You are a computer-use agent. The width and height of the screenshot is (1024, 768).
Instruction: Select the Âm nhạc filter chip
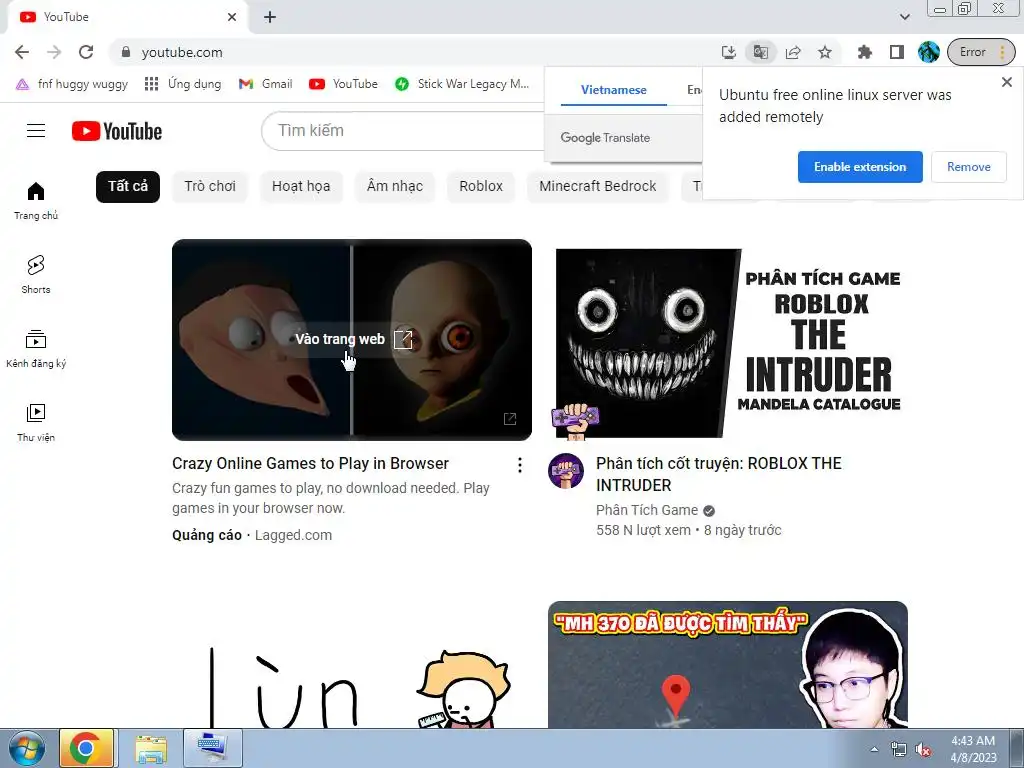pos(395,186)
